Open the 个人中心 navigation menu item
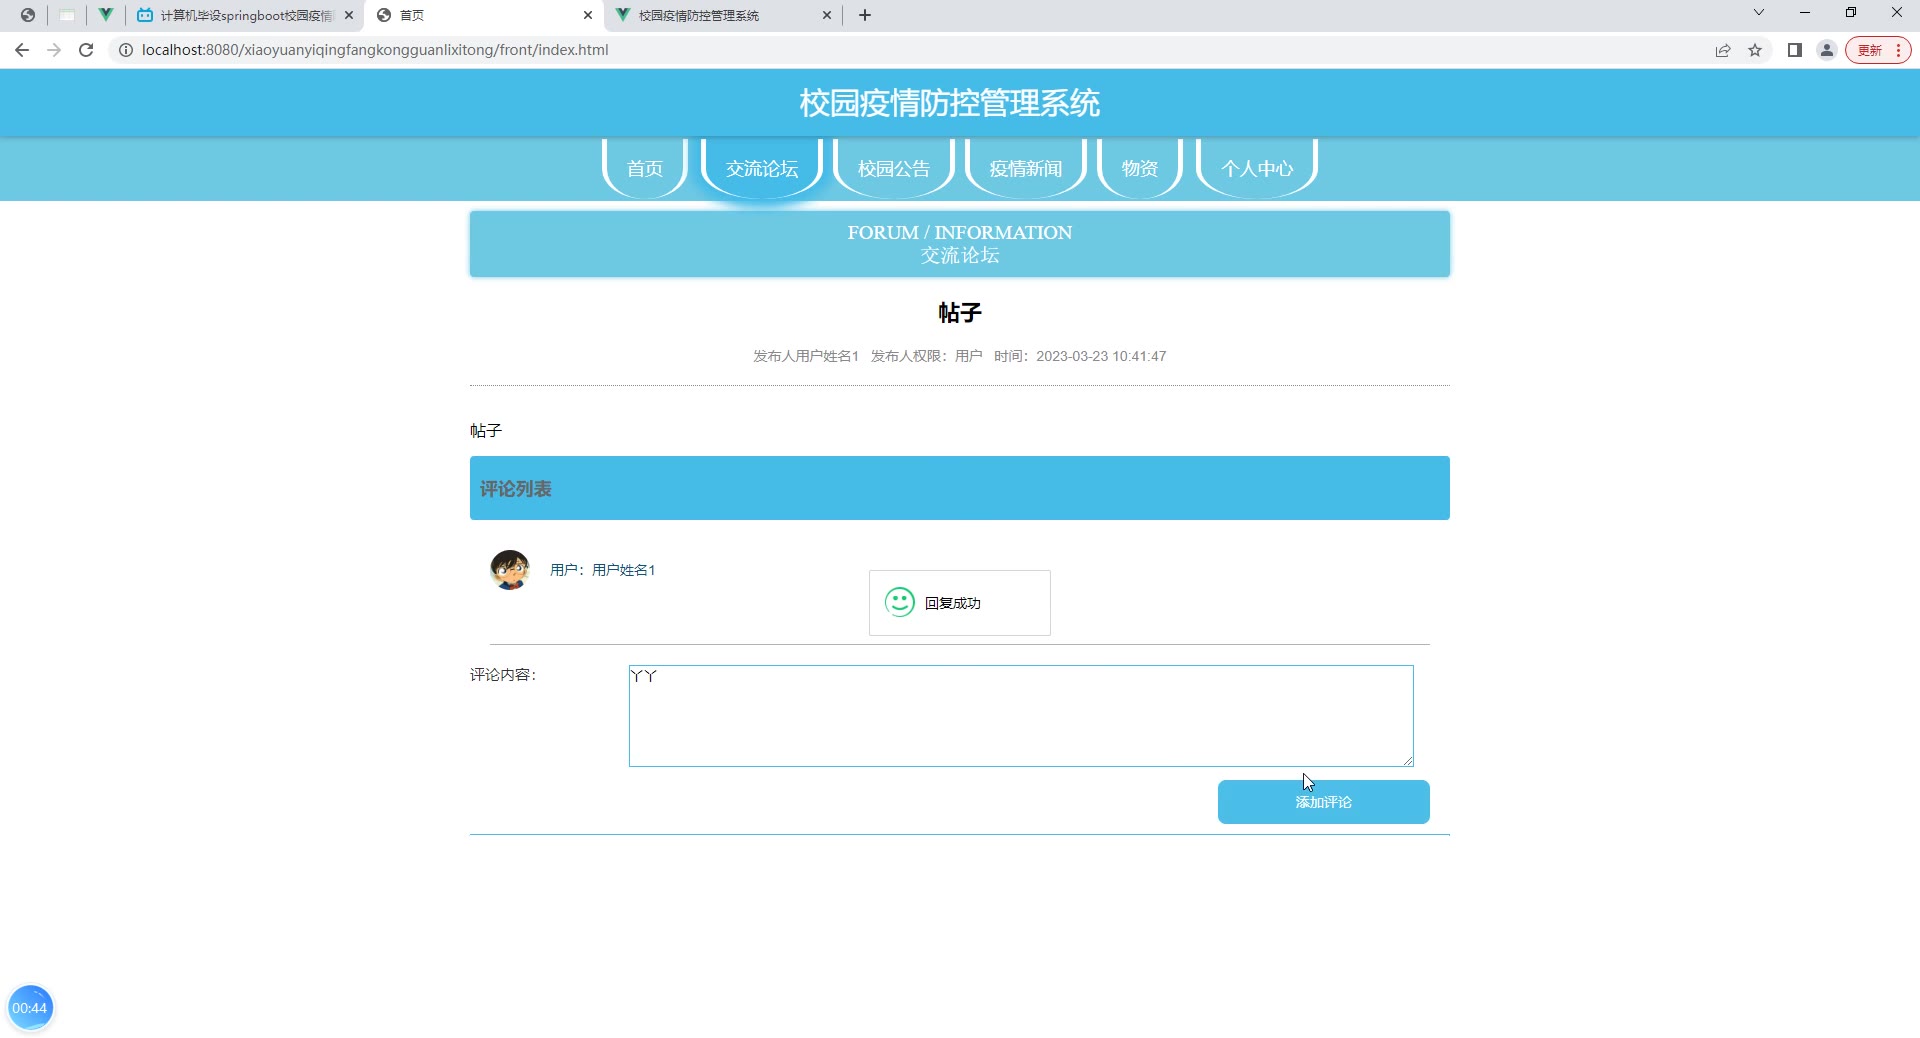 click(x=1257, y=168)
